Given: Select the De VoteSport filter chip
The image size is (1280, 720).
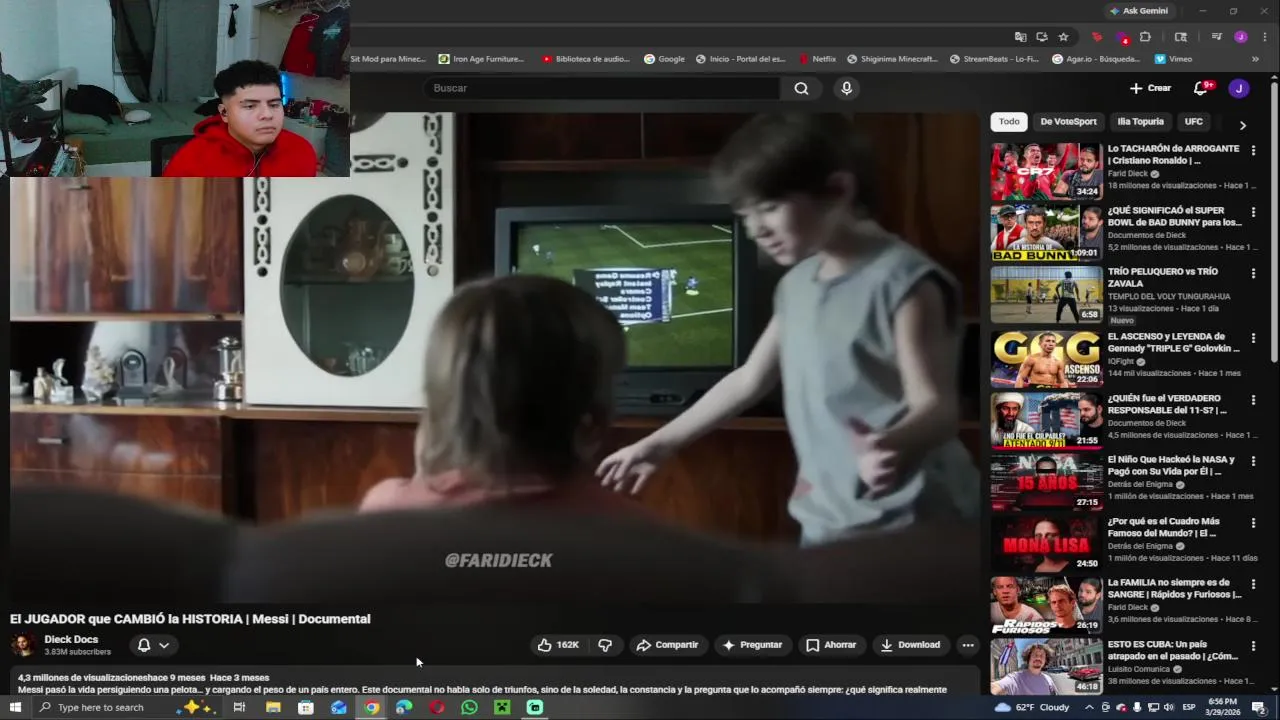Looking at the screenshot, I should point(1068,122).
